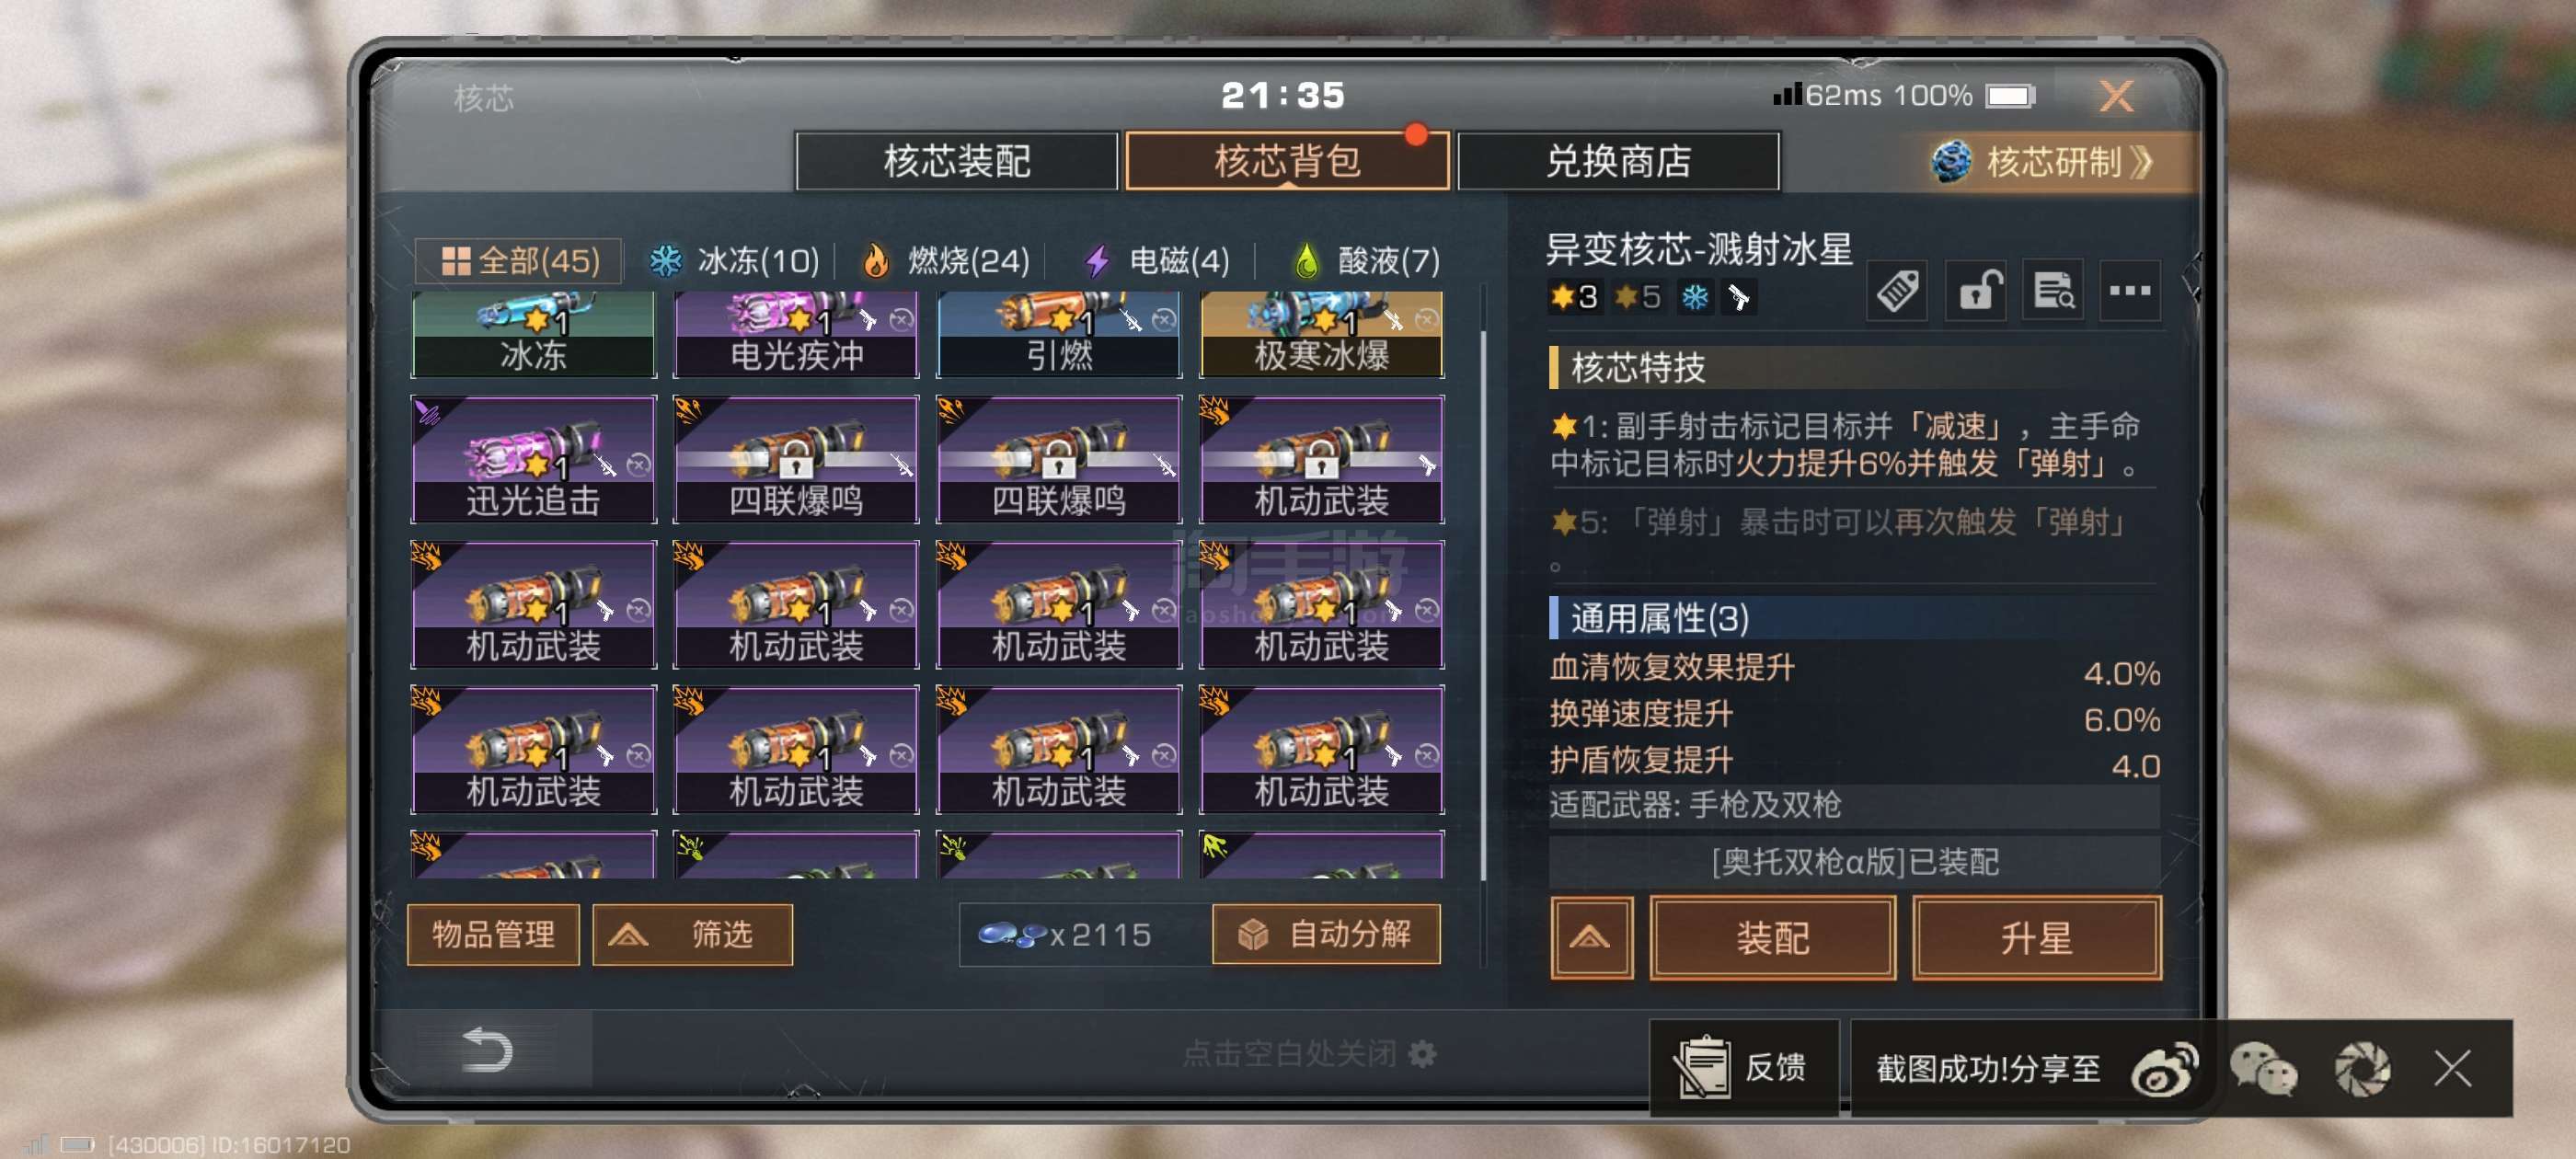Filter cores by 酸液(7) type
Image resolution: width=2576 pixels, height=1159 pixels.
click(1367, 261)
